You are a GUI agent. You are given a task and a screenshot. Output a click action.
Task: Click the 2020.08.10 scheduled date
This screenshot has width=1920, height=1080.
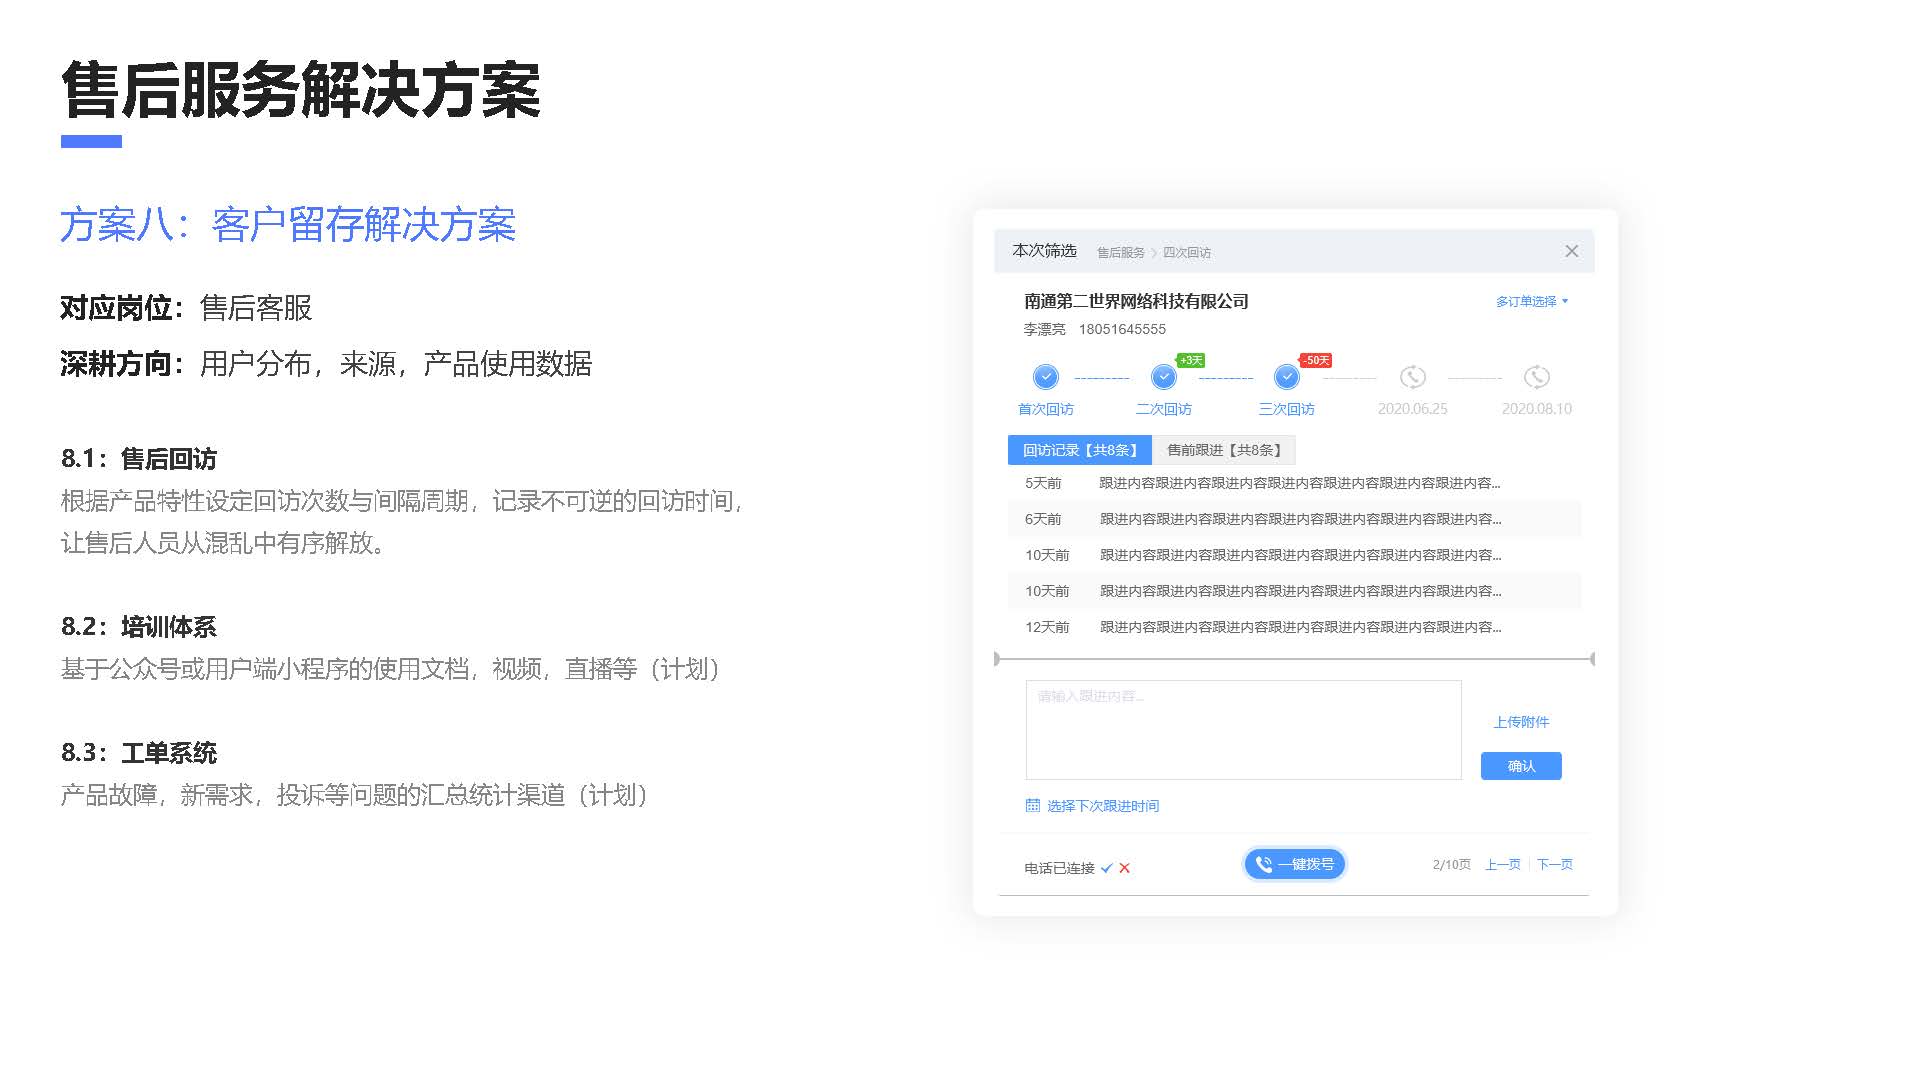coord(1537,409)
